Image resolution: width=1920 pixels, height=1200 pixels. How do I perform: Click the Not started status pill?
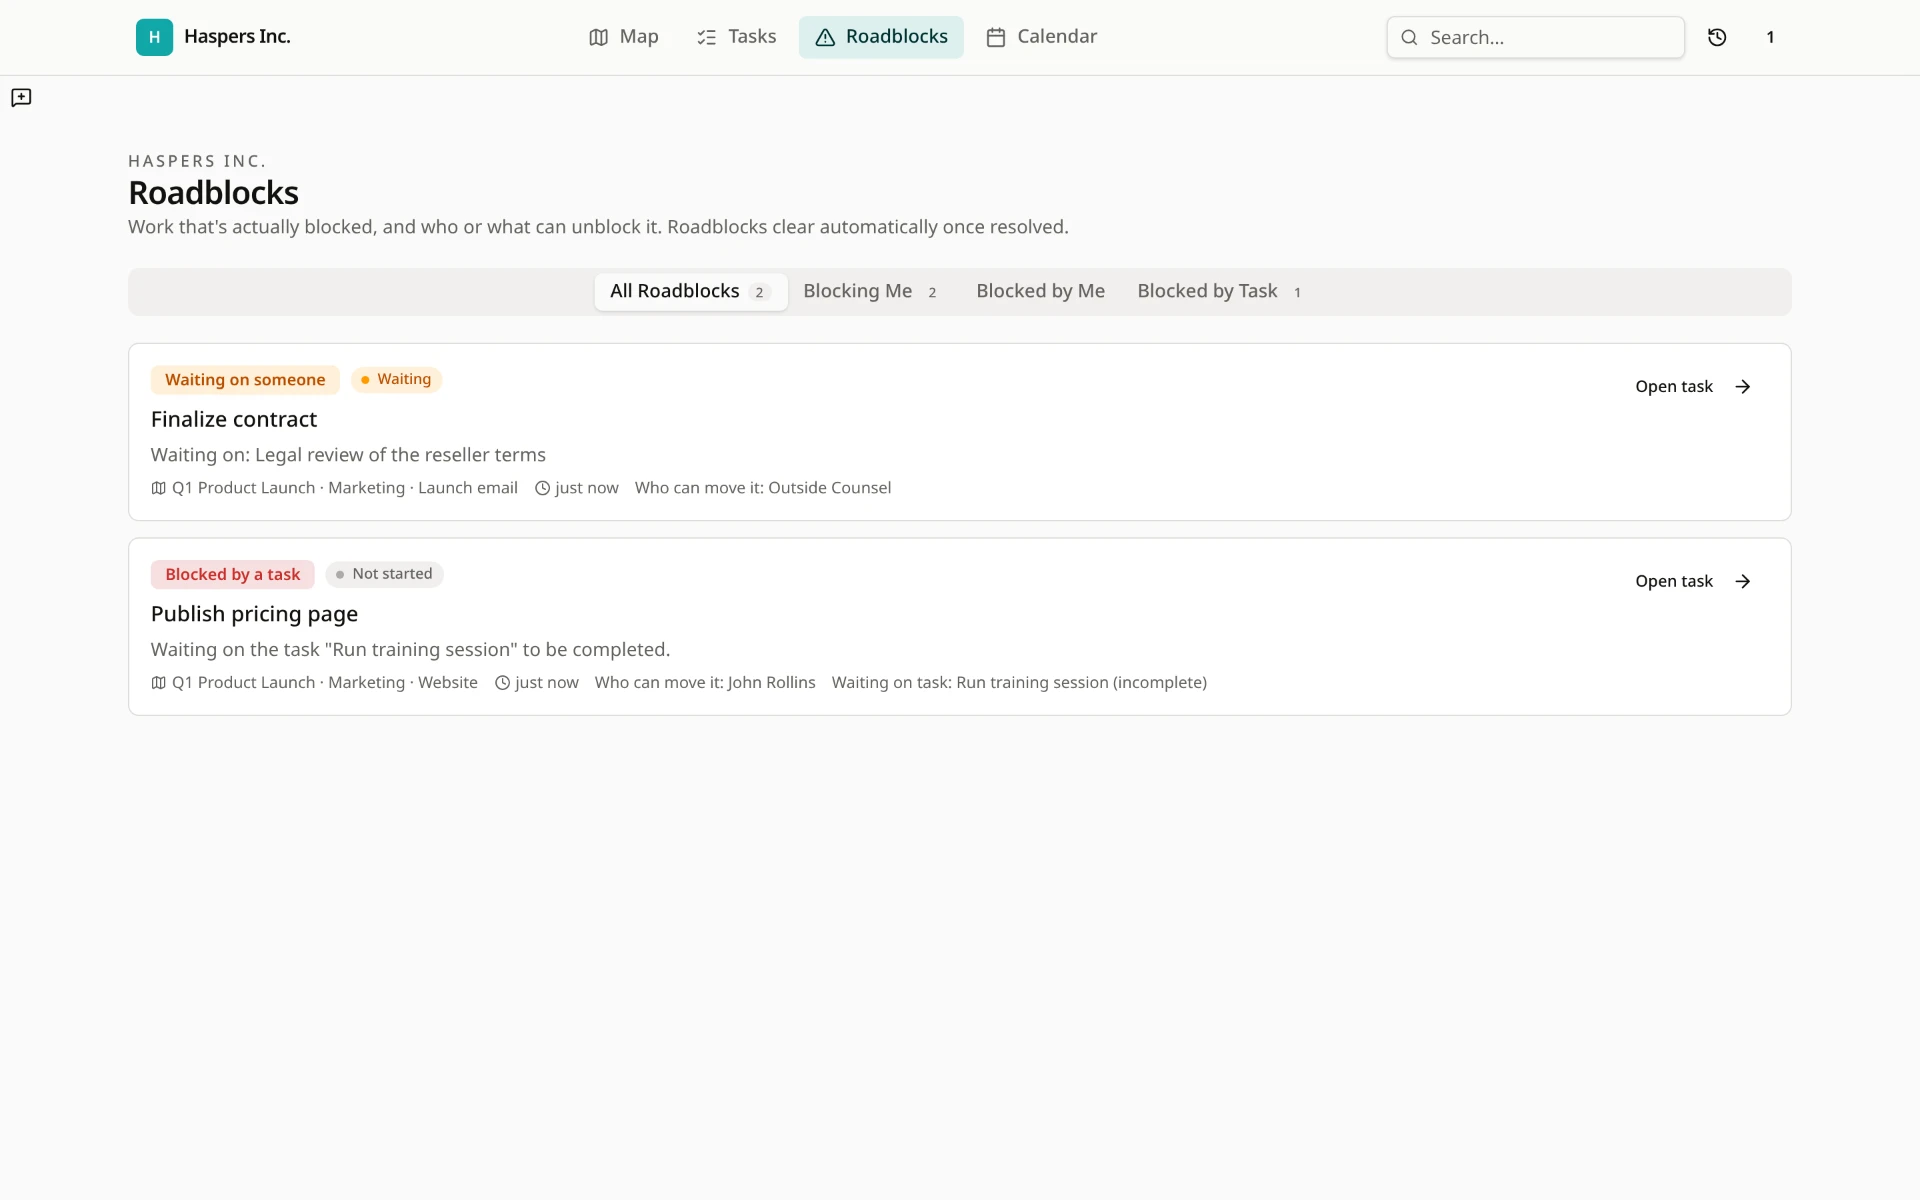[x=385, y=574]
